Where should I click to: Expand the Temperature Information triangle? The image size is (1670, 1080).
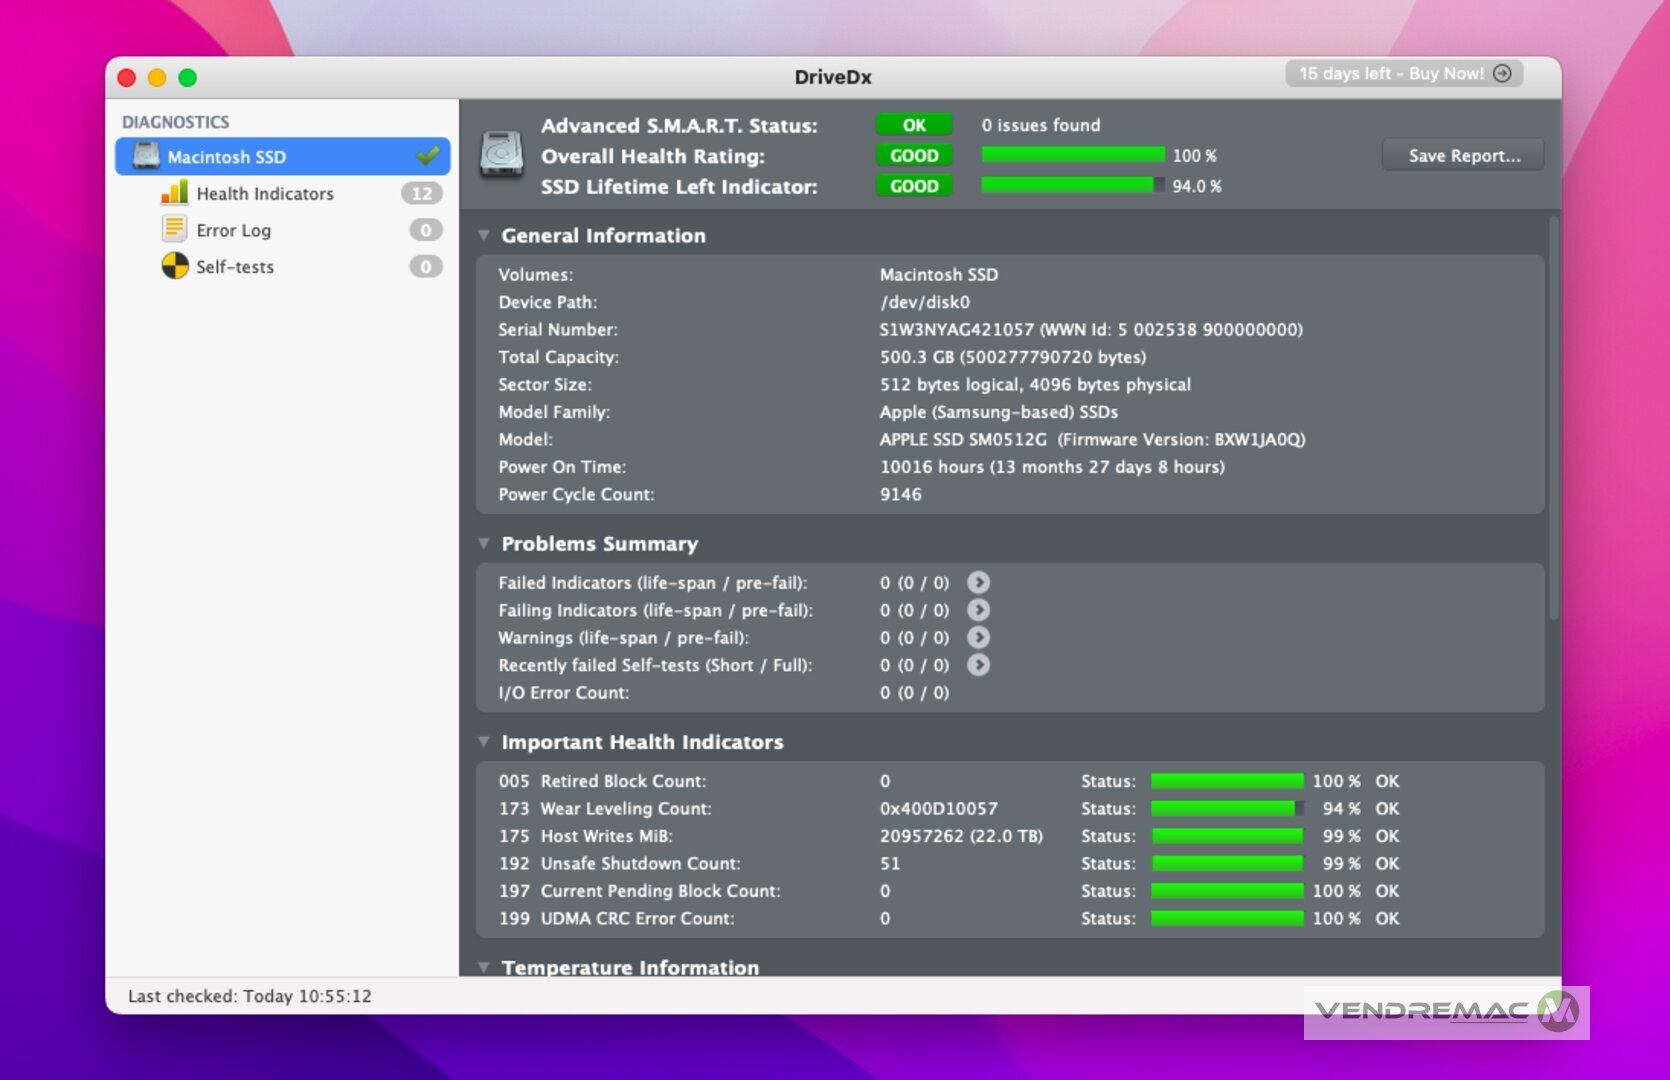coord(484,967)
